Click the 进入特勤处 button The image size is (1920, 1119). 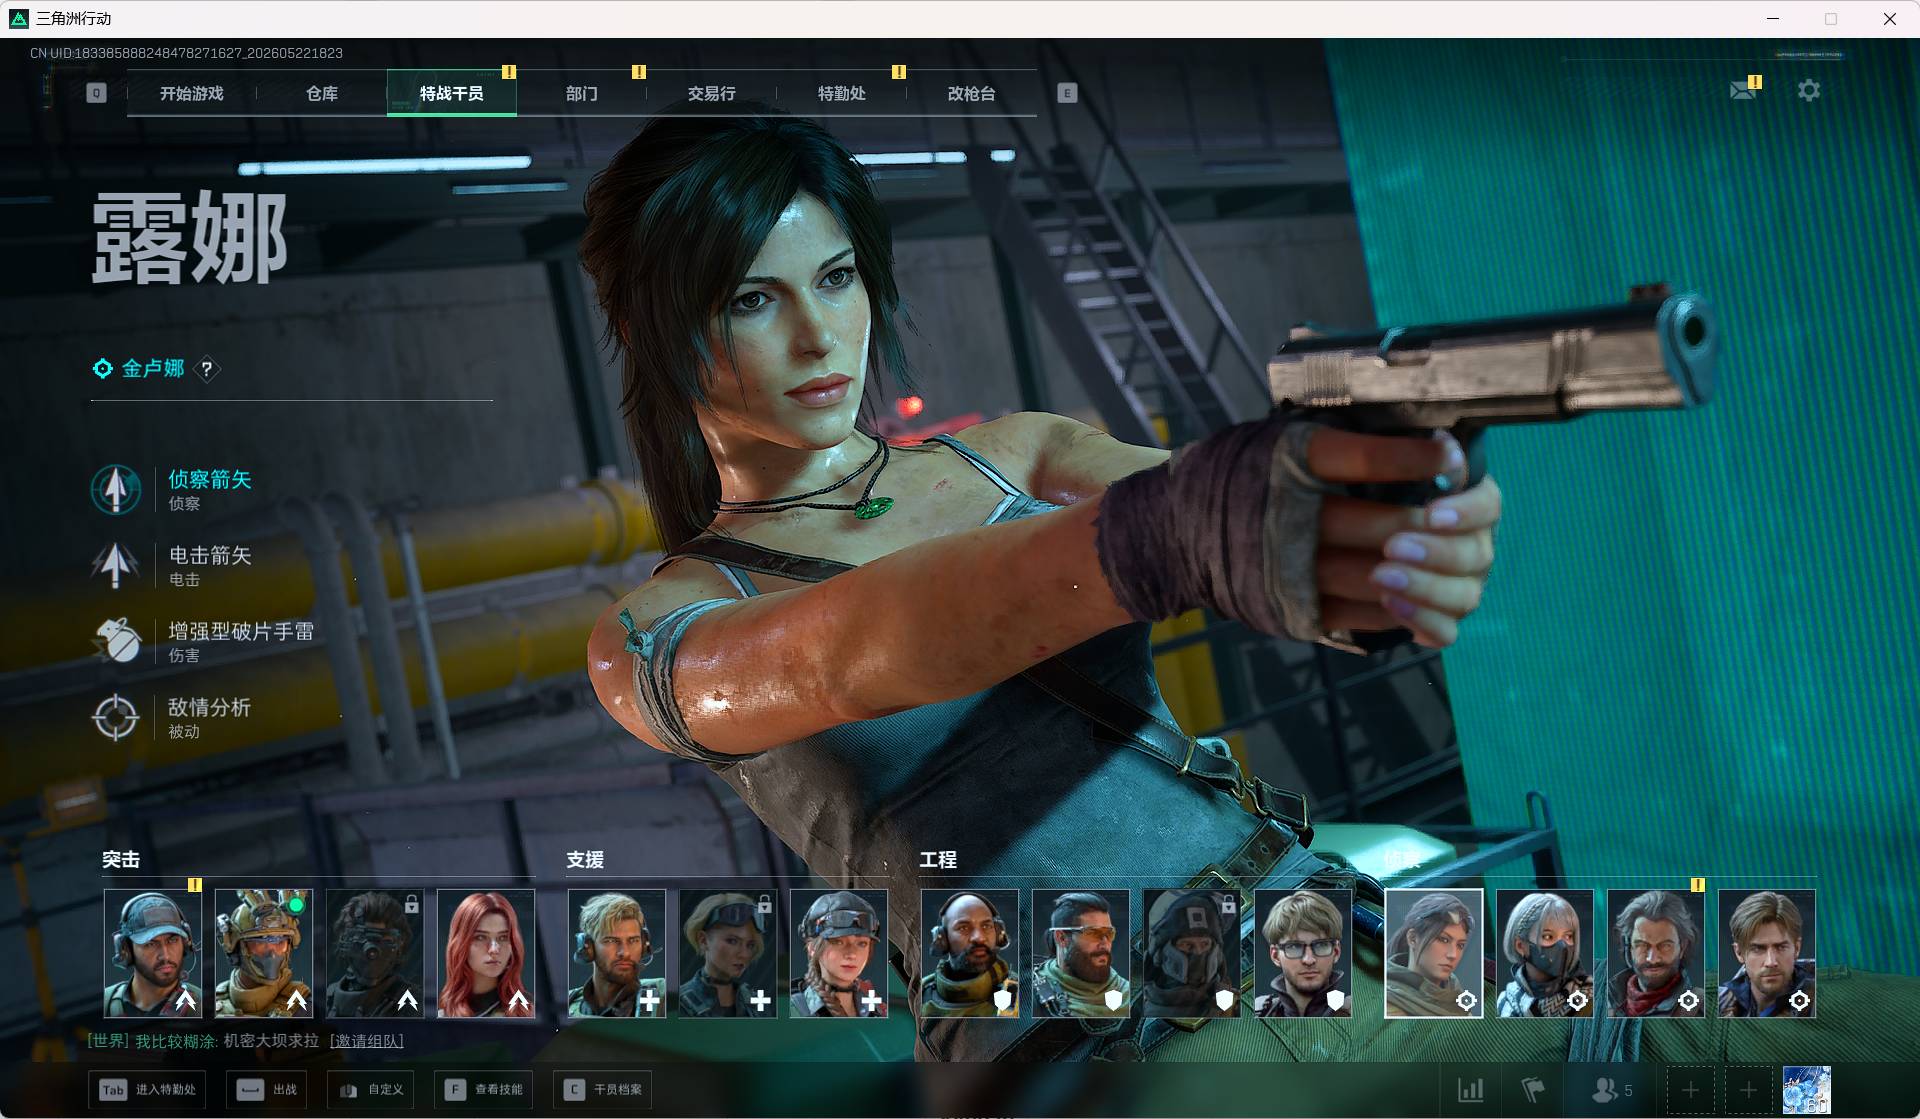click(147, 1089)
